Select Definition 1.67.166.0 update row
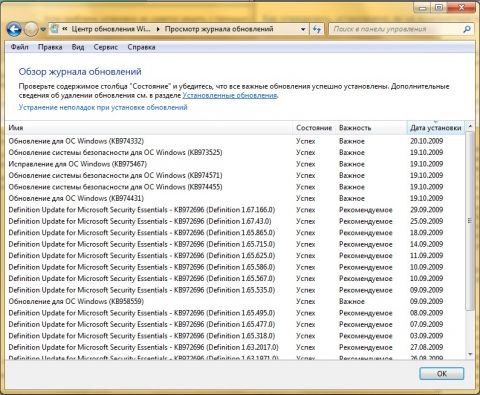480x395 pixels. click(235, 210)
